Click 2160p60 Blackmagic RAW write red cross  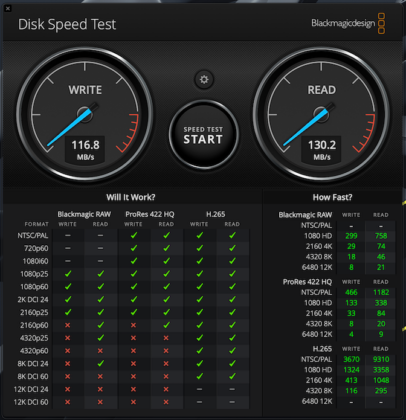pos(68,325)
